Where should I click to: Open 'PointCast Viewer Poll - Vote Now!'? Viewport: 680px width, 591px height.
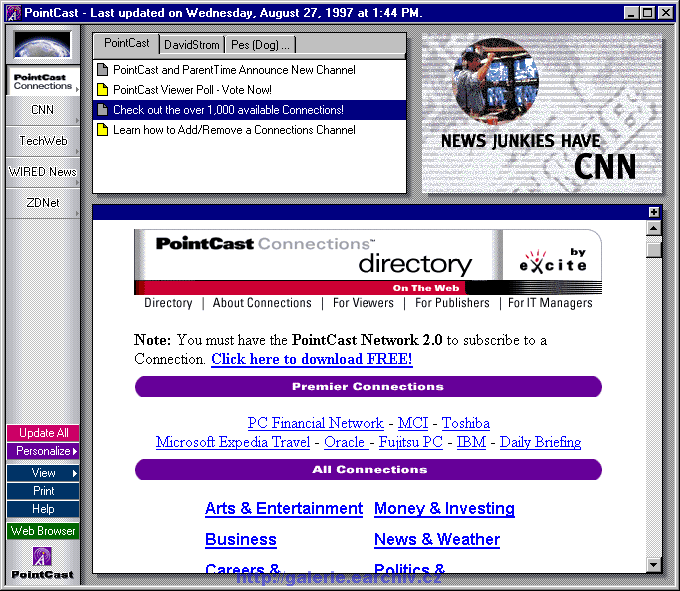pyautogui.click(x=192, y=90)
